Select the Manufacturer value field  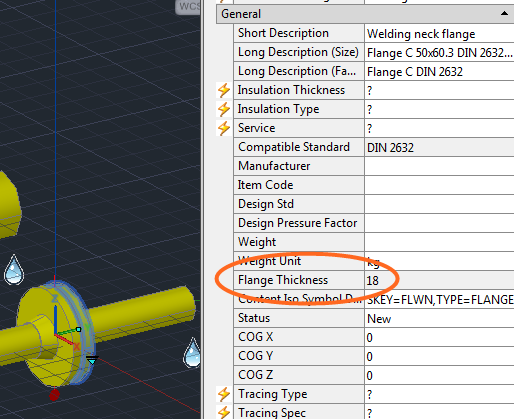coord(440,166)
